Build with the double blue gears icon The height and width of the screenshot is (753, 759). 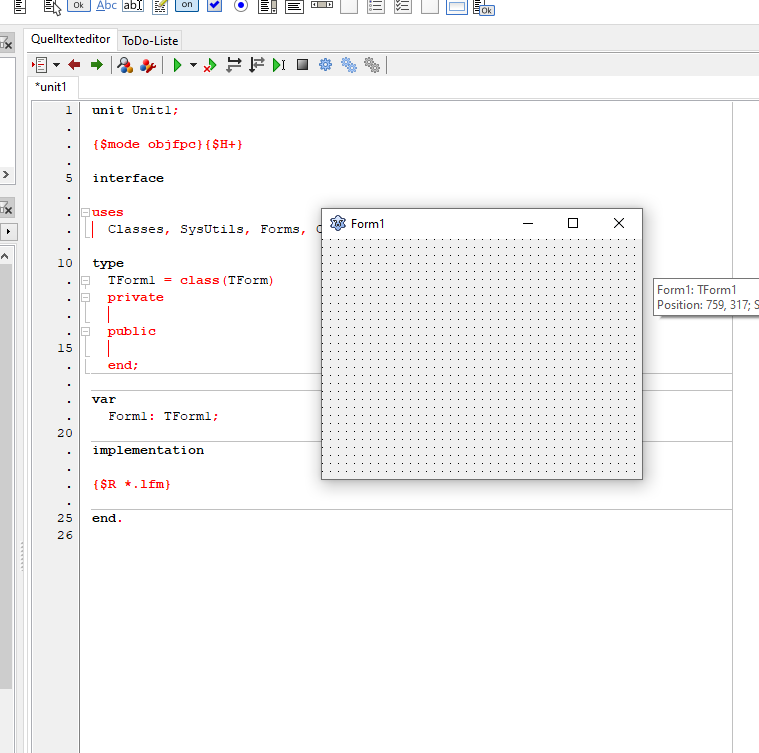(x=349, y=65)
